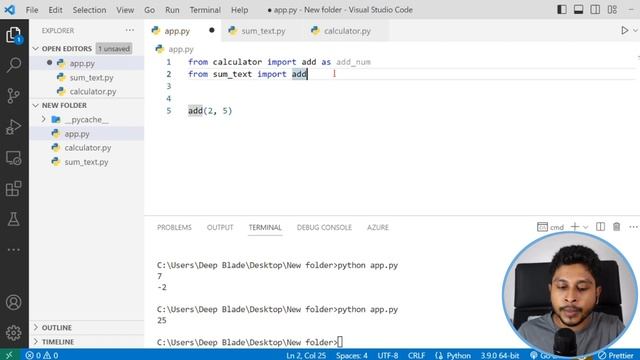Open launch profile dropdown next to plus
The width and height of the screenshot is (640, 360).
(x=585, y=227)
